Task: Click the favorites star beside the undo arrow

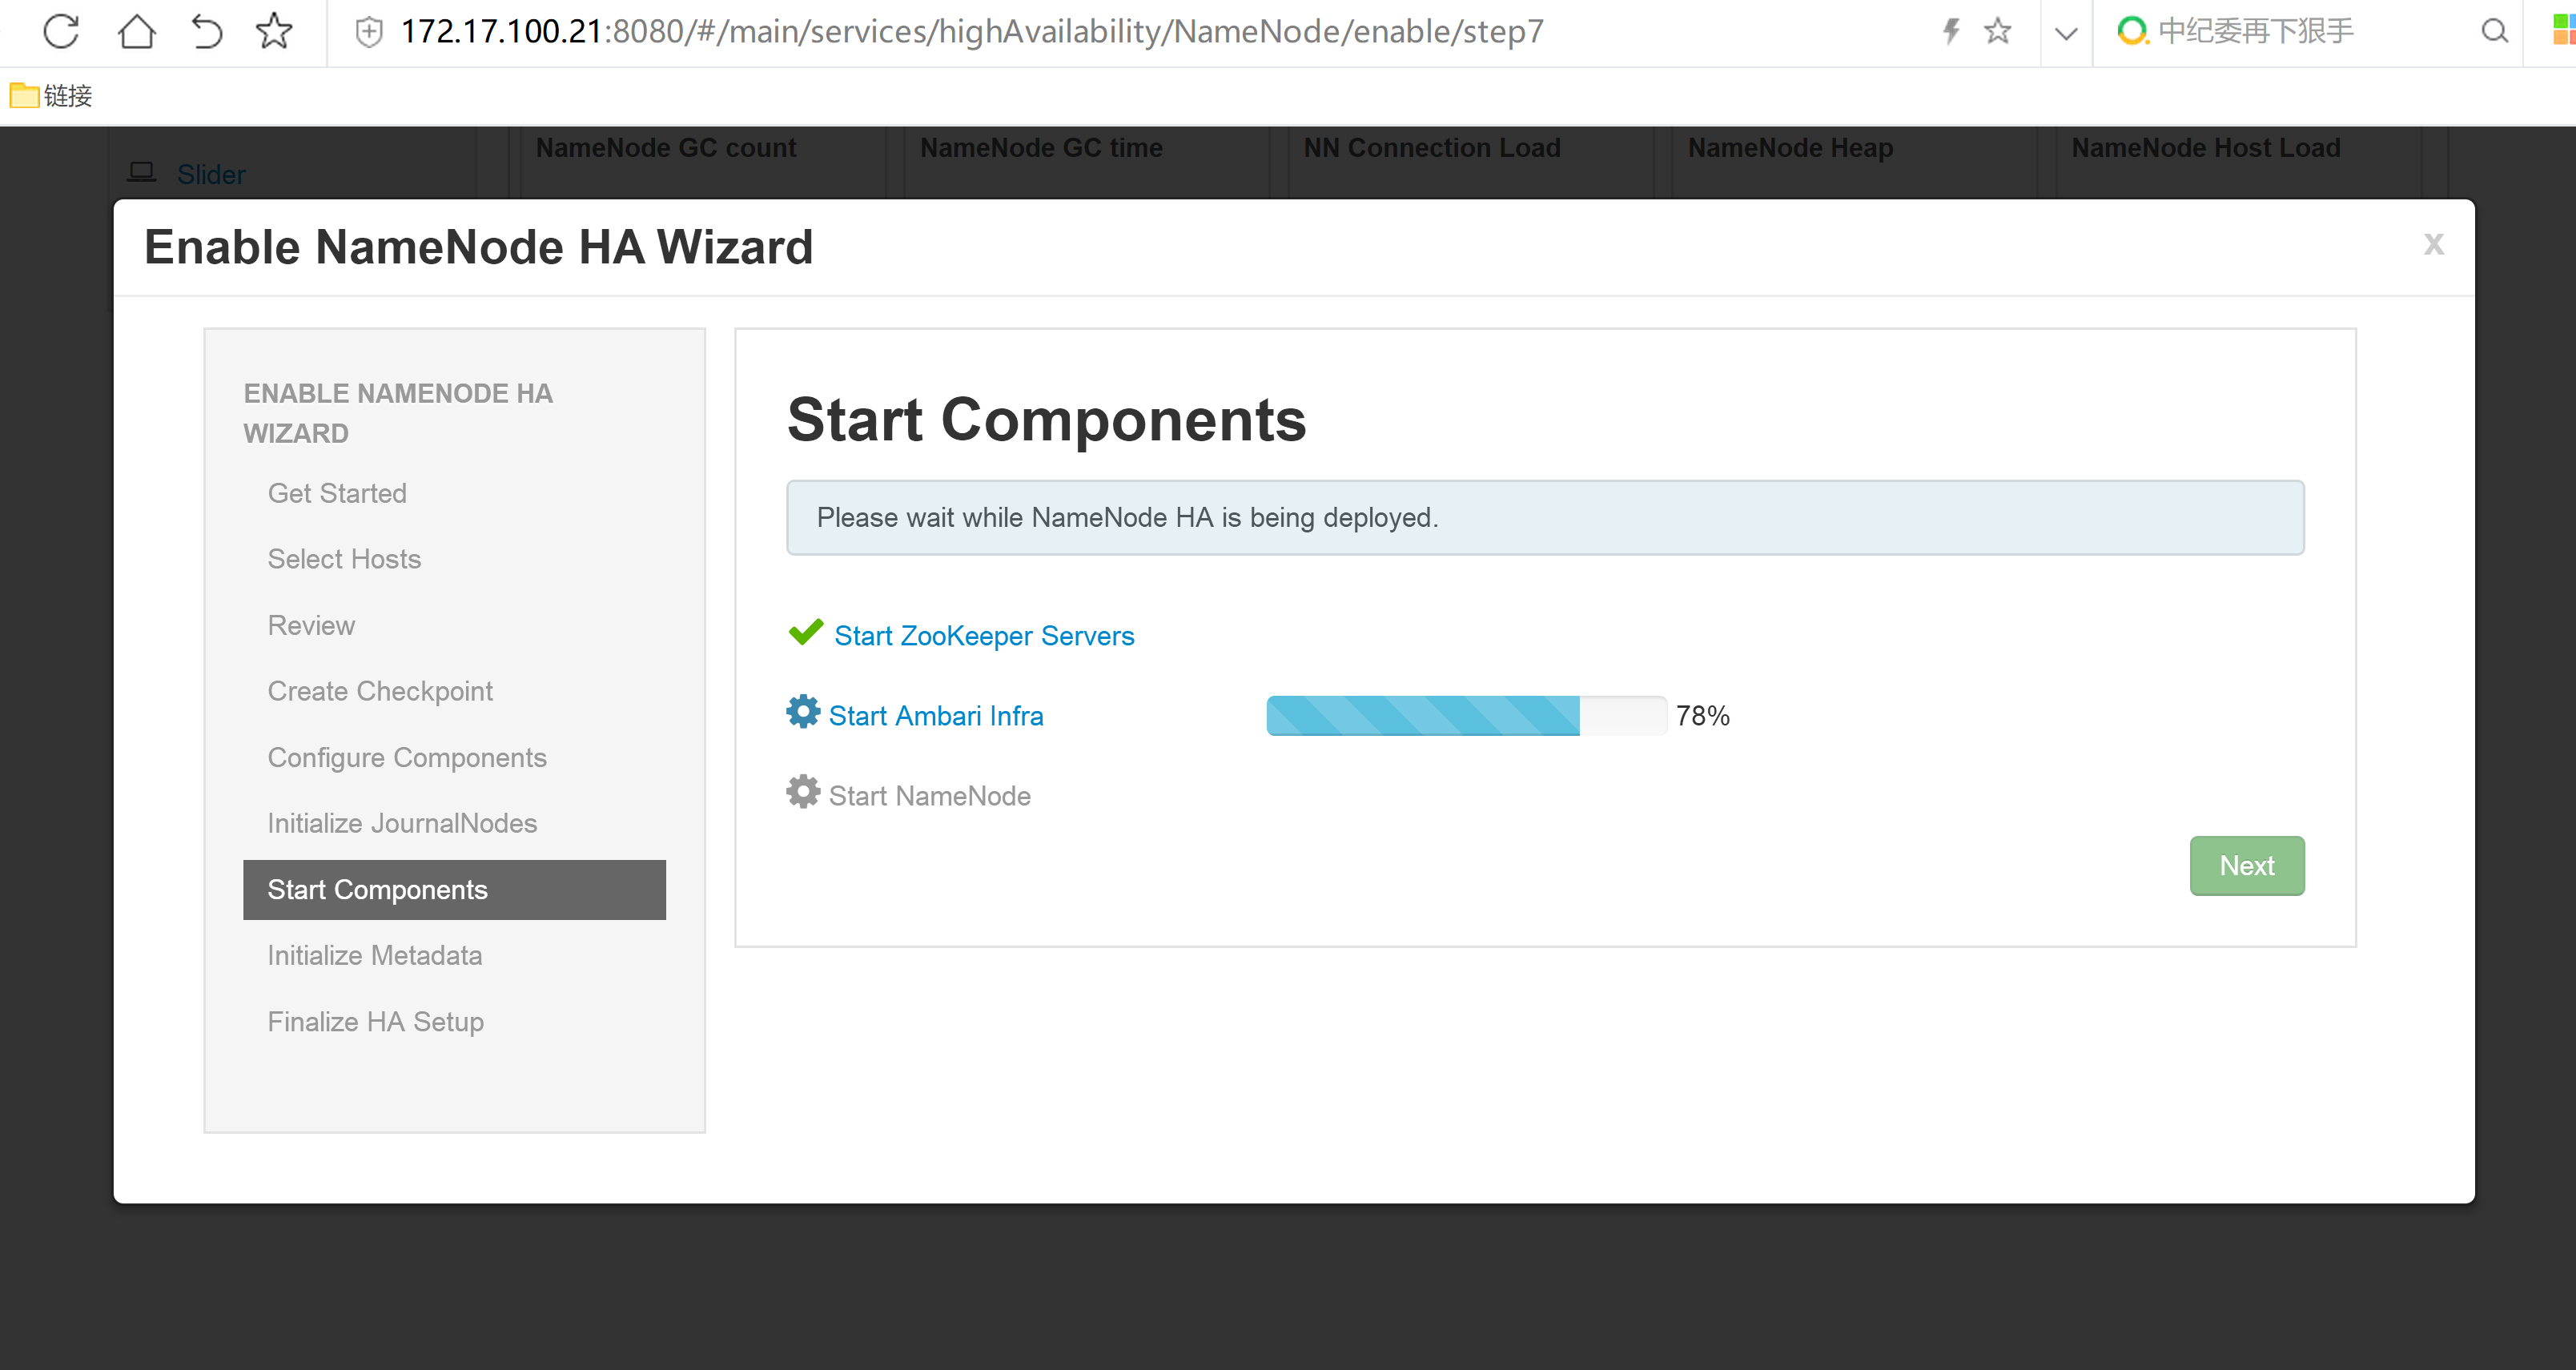Action: click(274, 31)
